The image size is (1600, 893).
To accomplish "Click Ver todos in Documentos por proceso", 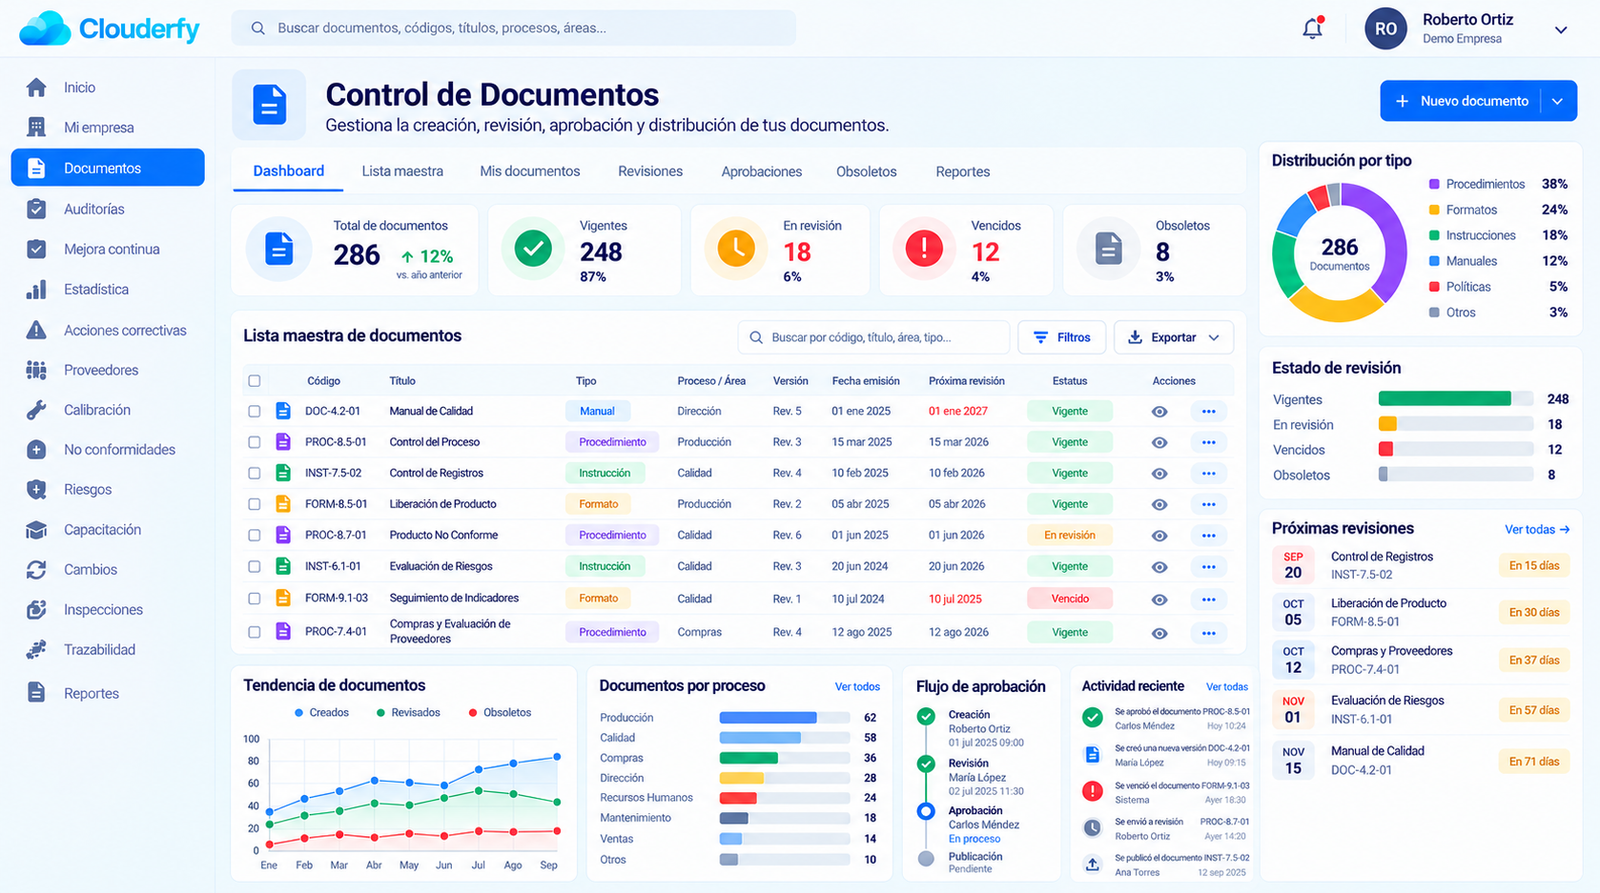I will tap(857, 687).
